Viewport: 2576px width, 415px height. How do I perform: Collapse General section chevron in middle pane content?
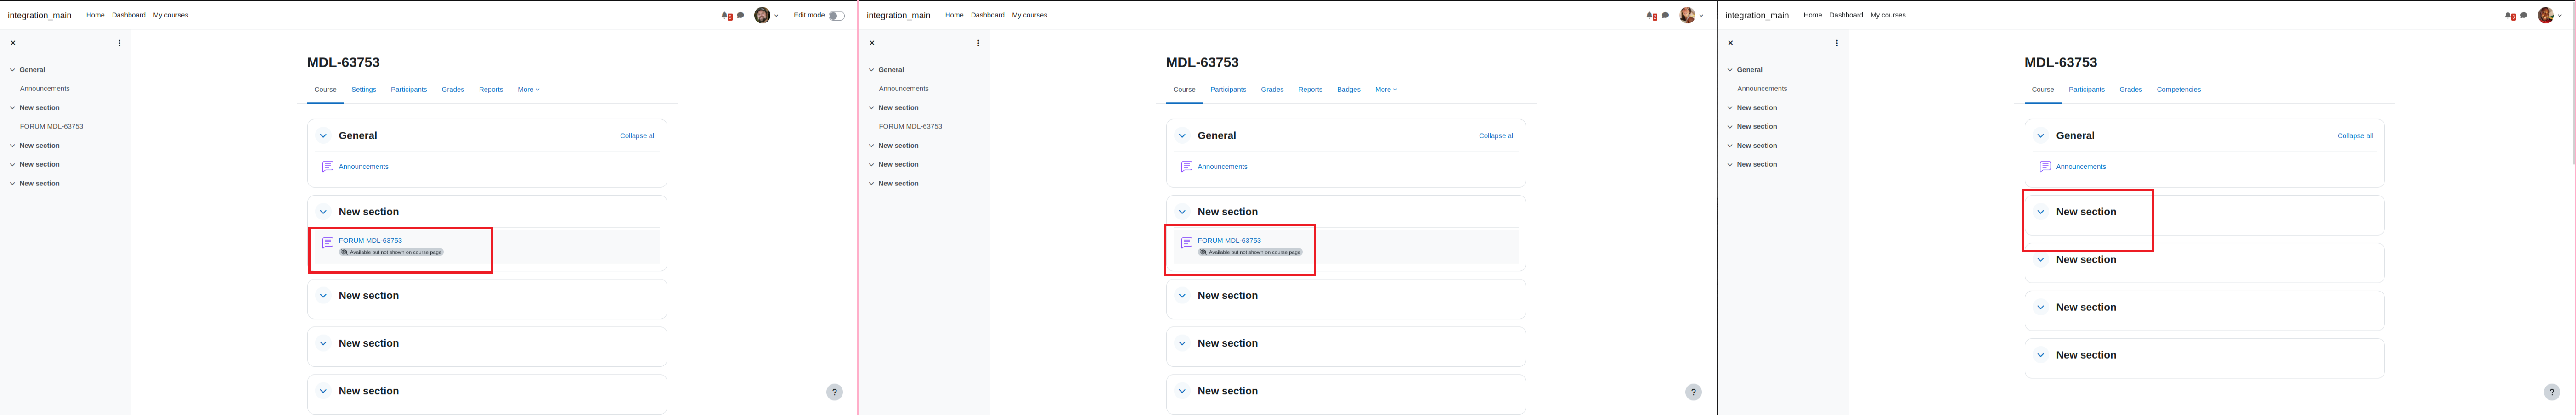point(1182,136)
